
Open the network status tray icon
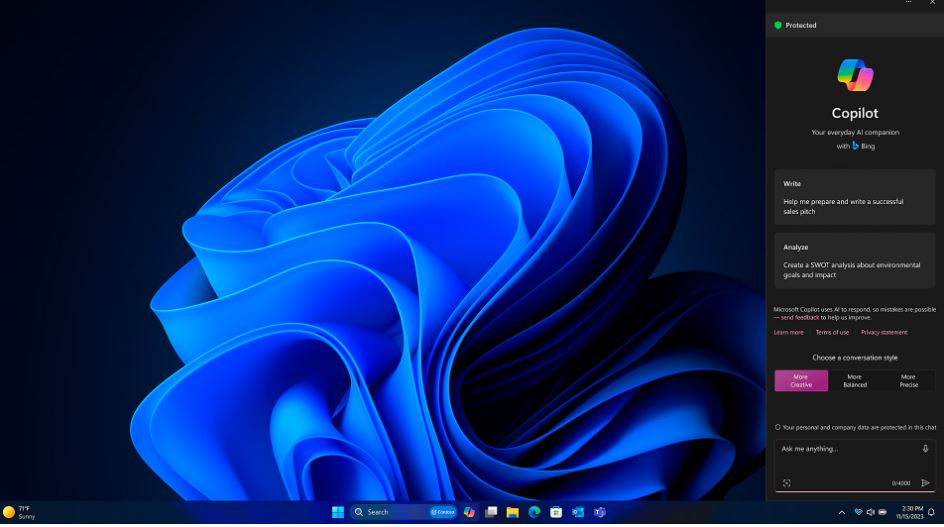point(858,512)
